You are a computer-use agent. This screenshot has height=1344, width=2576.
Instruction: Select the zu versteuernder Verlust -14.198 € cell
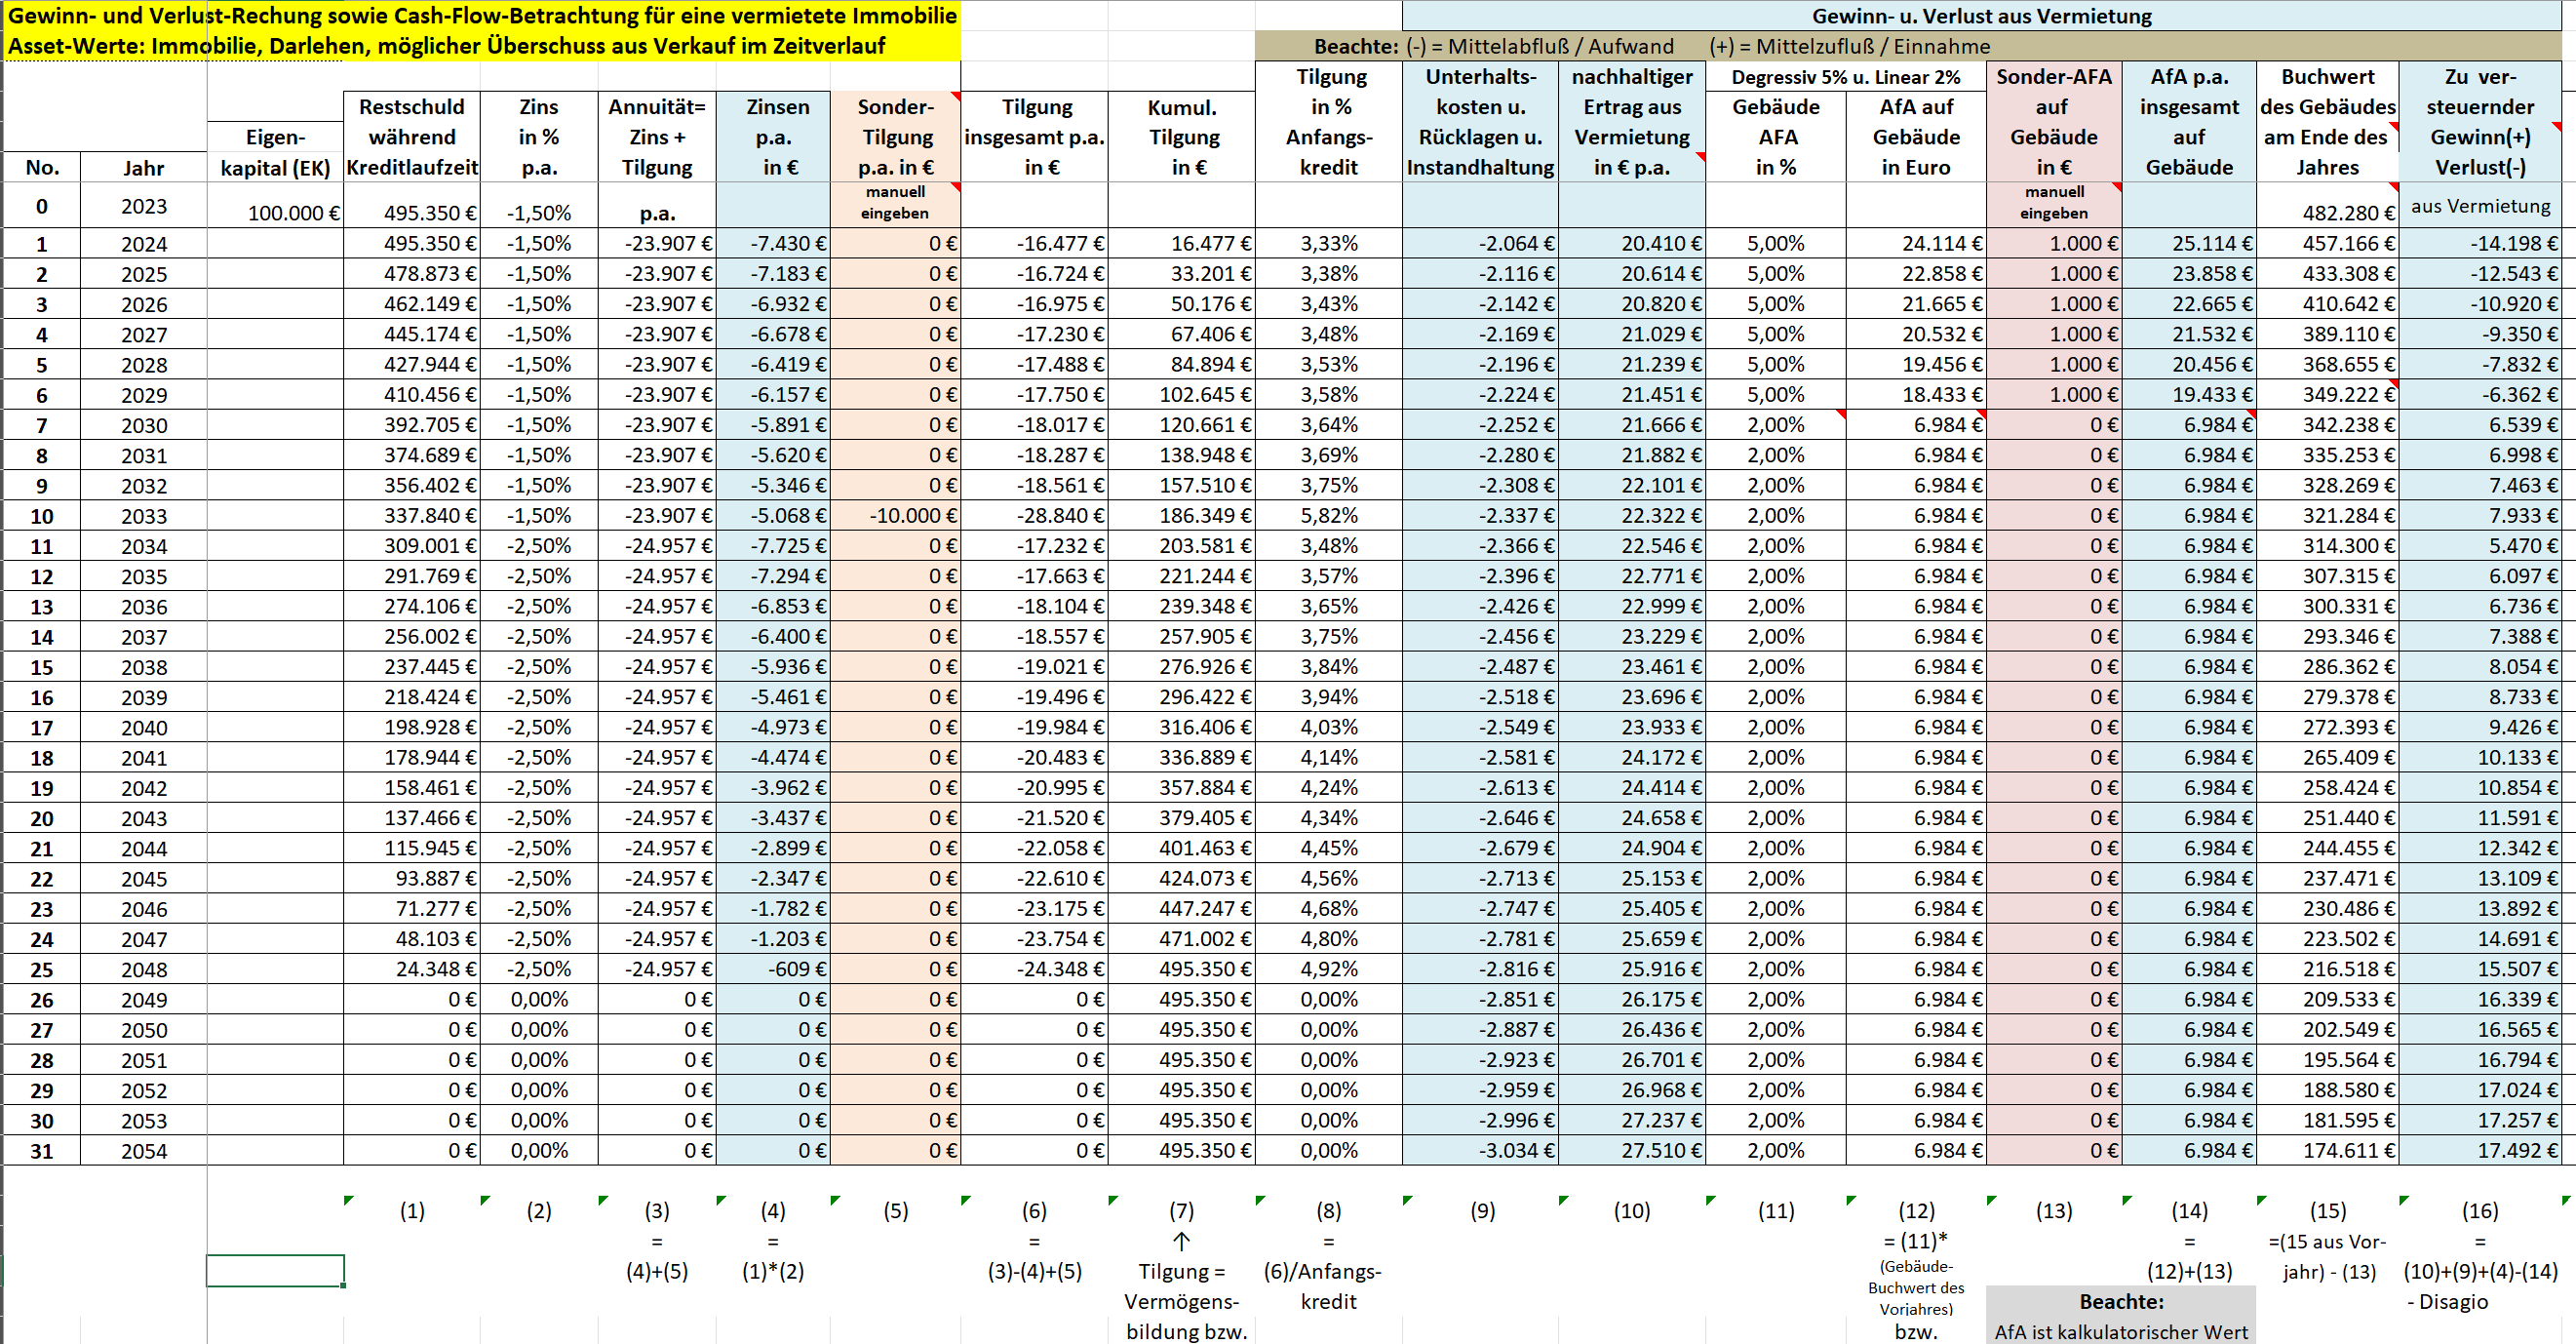tap(2479, 243)
